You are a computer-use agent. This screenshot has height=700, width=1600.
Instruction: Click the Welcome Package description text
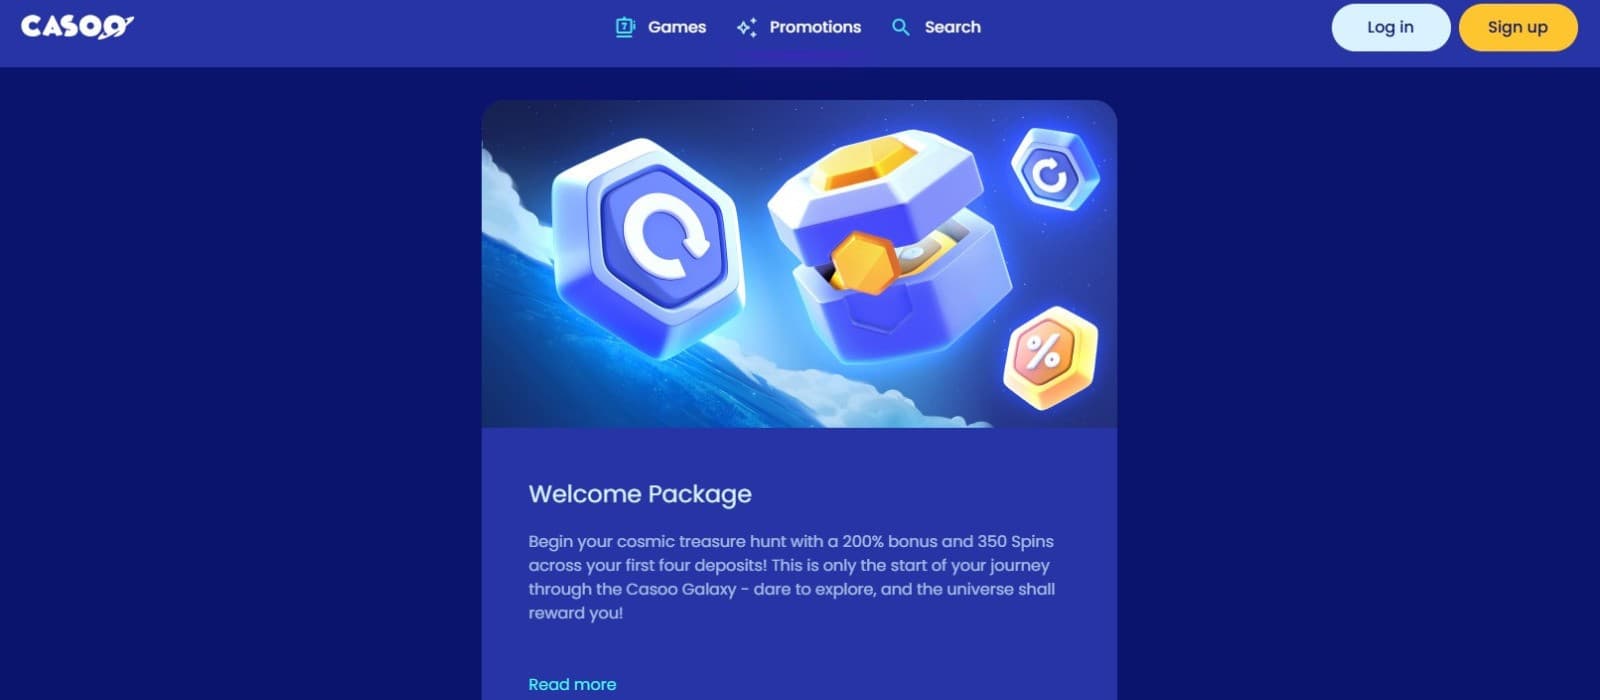tap(791, 577)
